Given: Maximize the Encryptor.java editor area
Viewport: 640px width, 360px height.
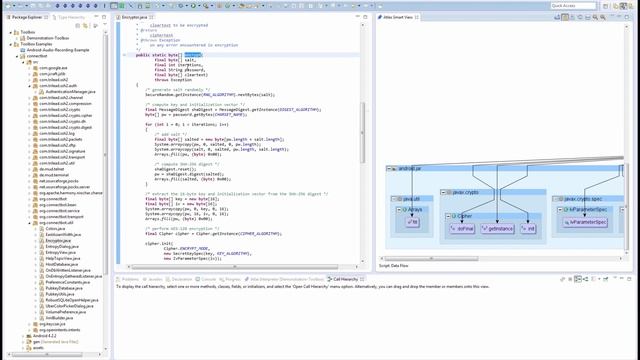Looking at the screenshot, I should (365, 17).
